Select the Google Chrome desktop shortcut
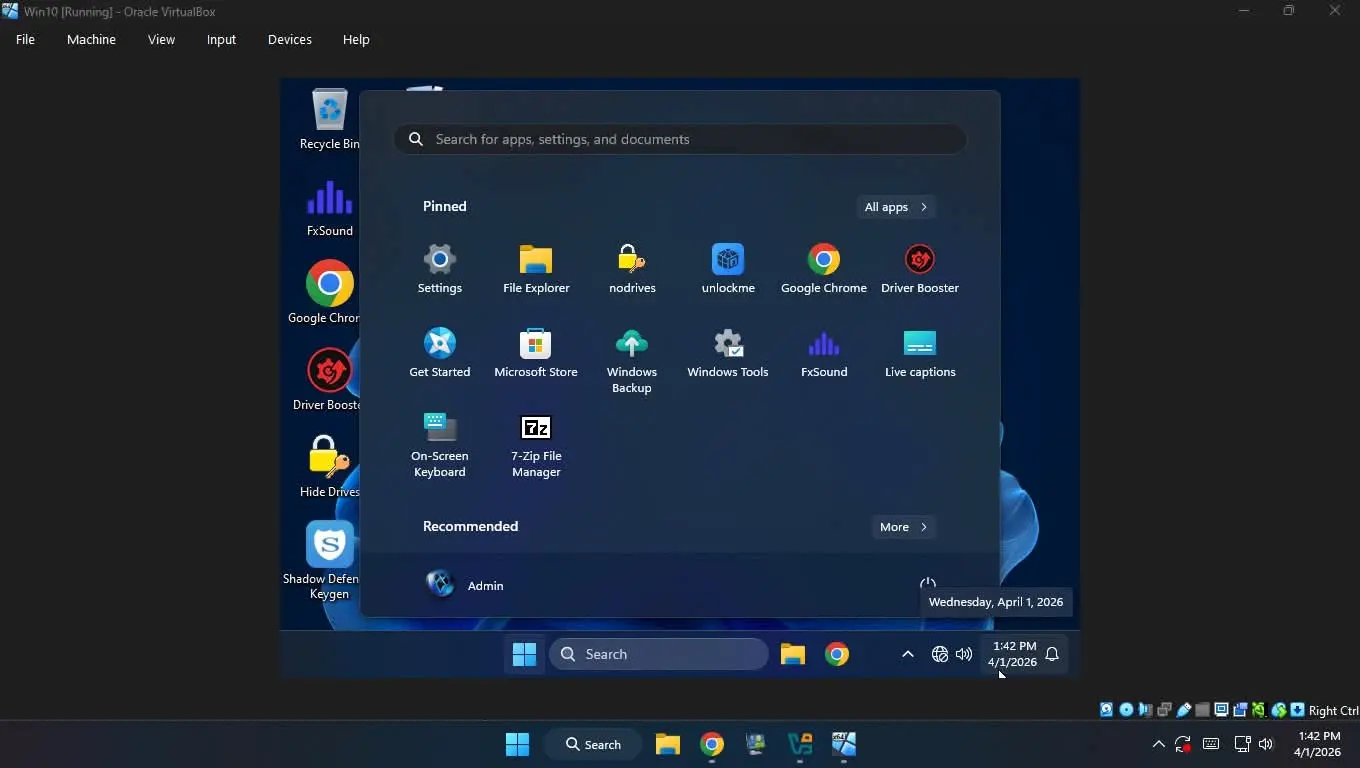This screenshot has height=768, width=1360. tap(328, 293)
